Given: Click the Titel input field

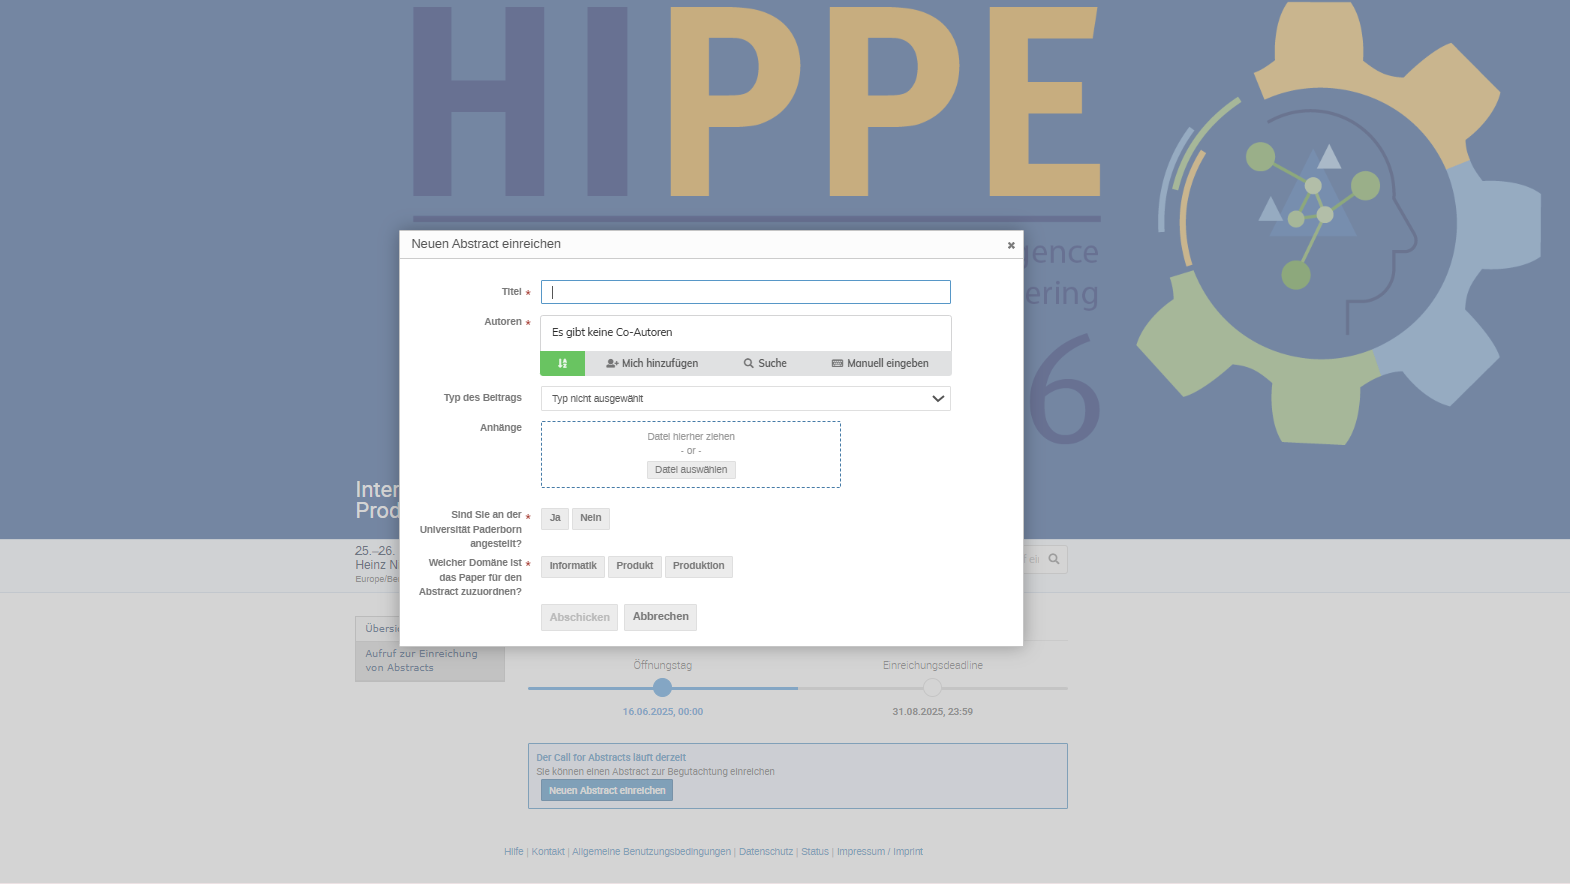Looking at the screenshot, I should click(745, 292).
